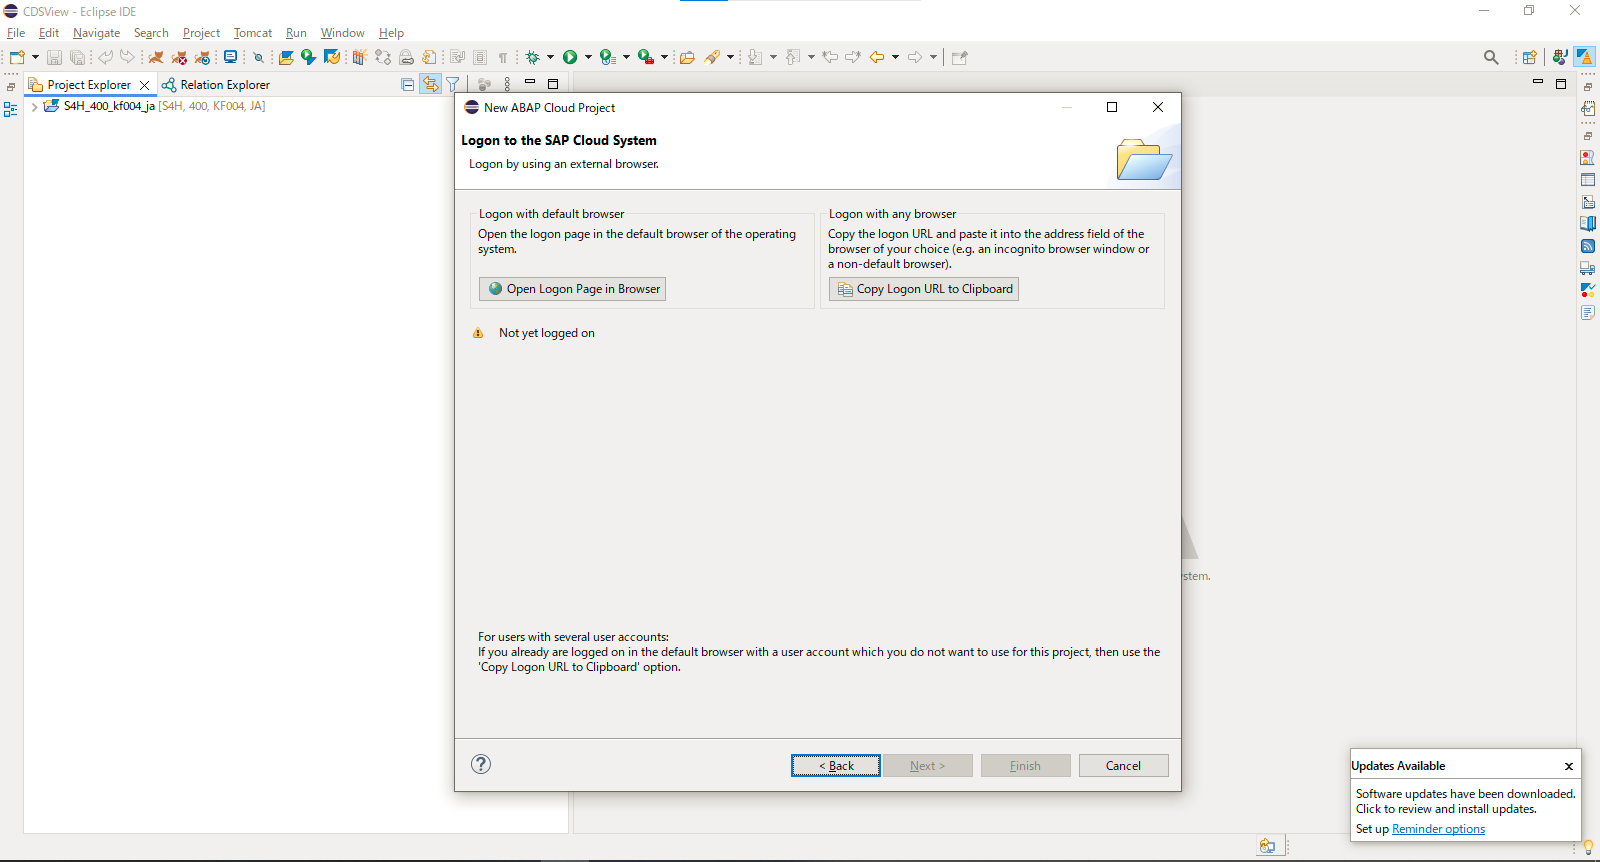The width and height of the screenshot is (1600, 862).
Task: Click the Open Perspective icon
Action: click(x=1529, y=57)
